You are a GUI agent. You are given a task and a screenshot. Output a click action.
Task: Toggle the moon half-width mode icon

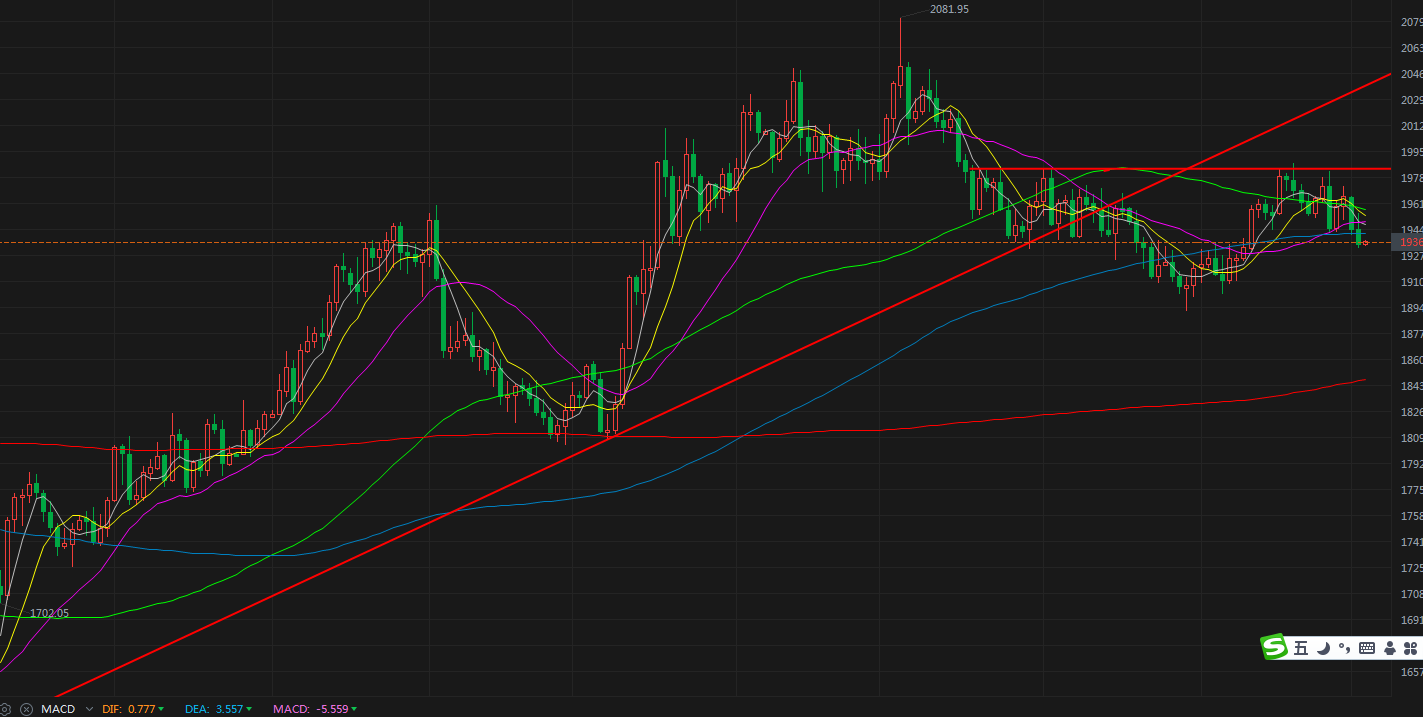pos(1323,648)
